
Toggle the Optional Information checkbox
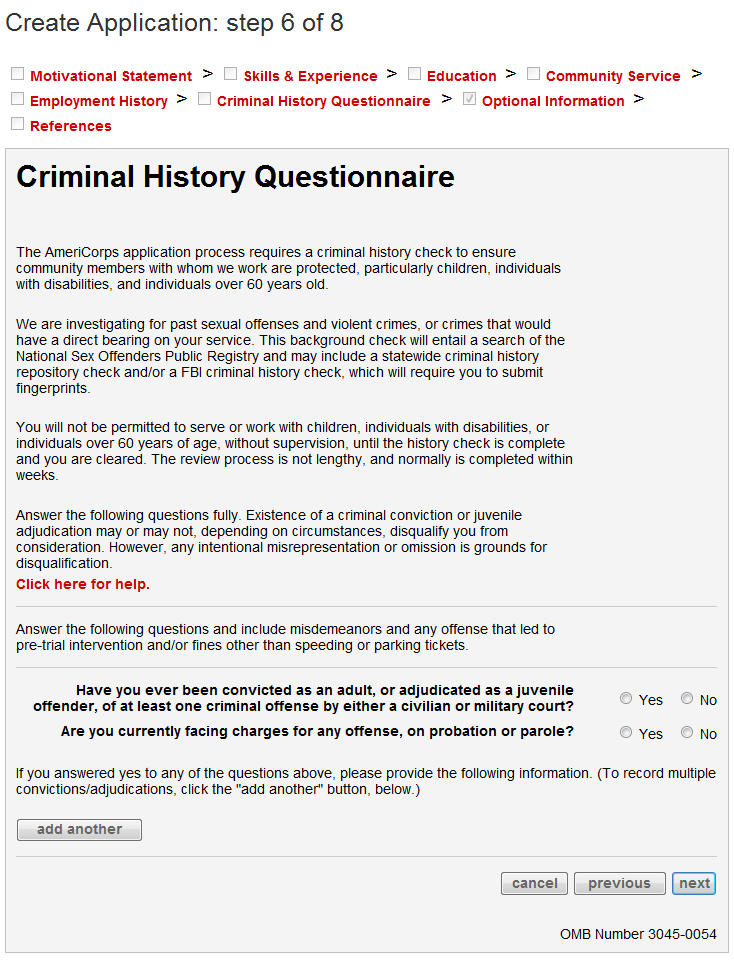coord(469,100)
